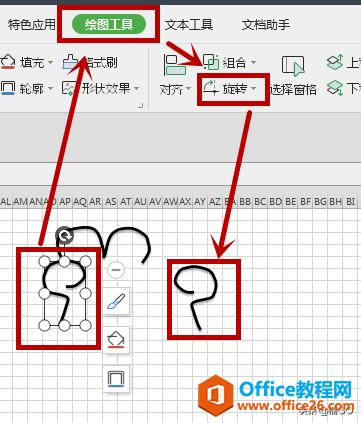Viewport: 361px width, 423px height.
Task: Click the 轮廓 outline icon
Action: point(8,88)
